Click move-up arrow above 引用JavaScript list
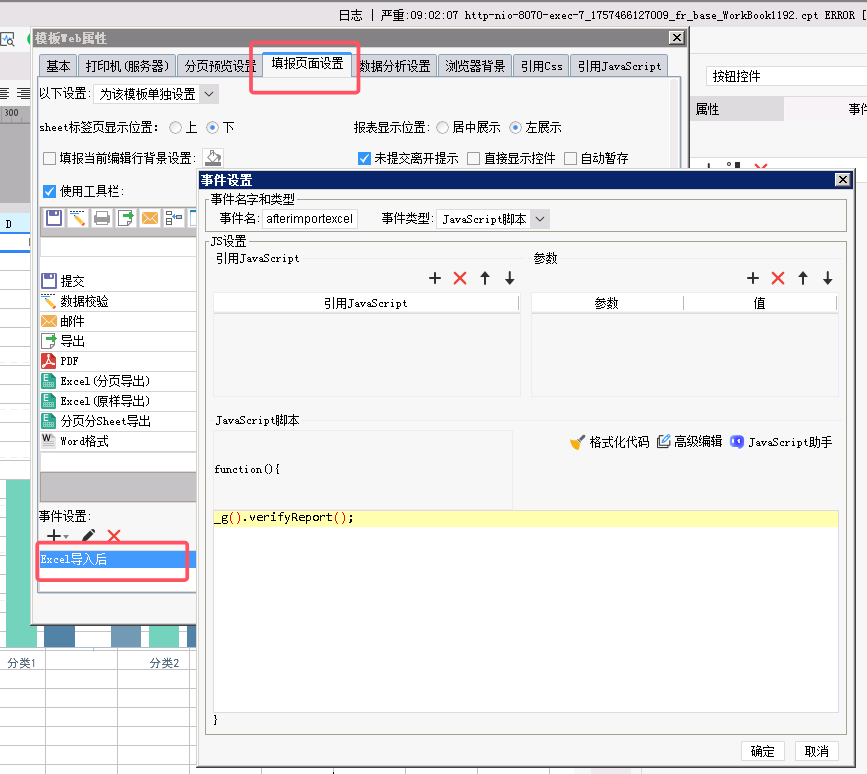The height and width of the screenshot is (774, 867). tap(485, 278)
